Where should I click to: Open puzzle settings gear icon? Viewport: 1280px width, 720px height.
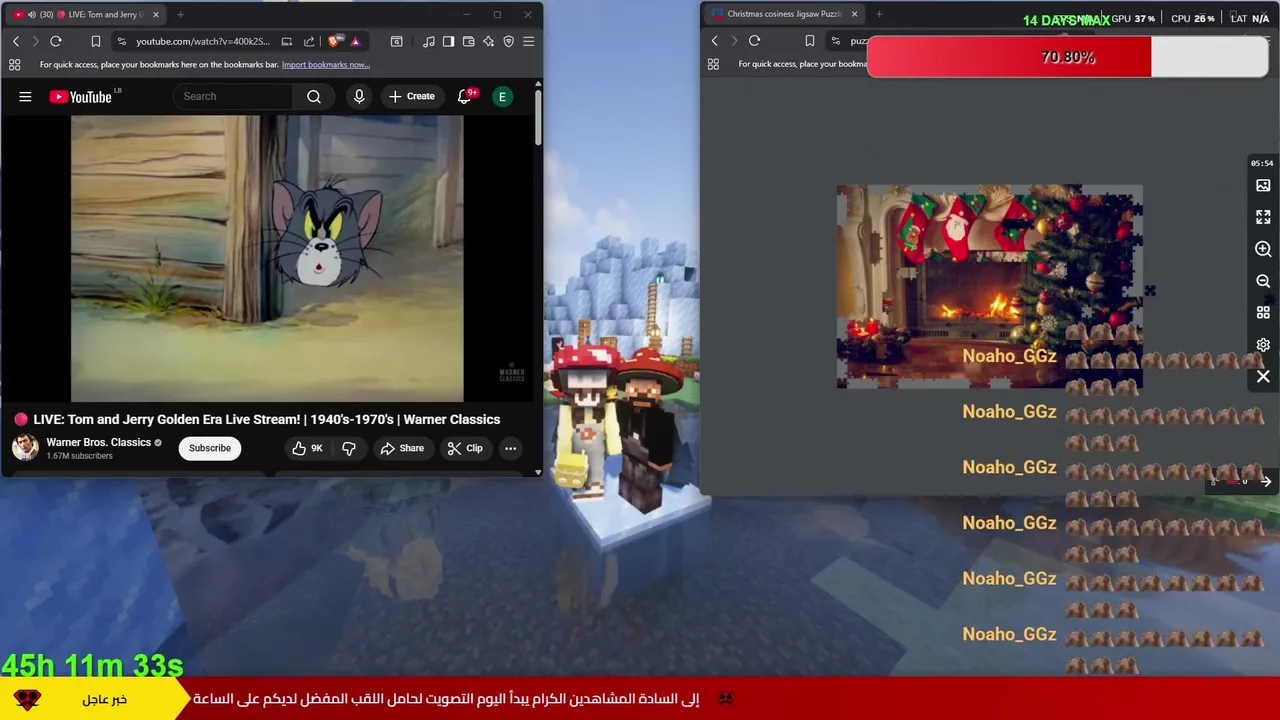[1263, 345]
